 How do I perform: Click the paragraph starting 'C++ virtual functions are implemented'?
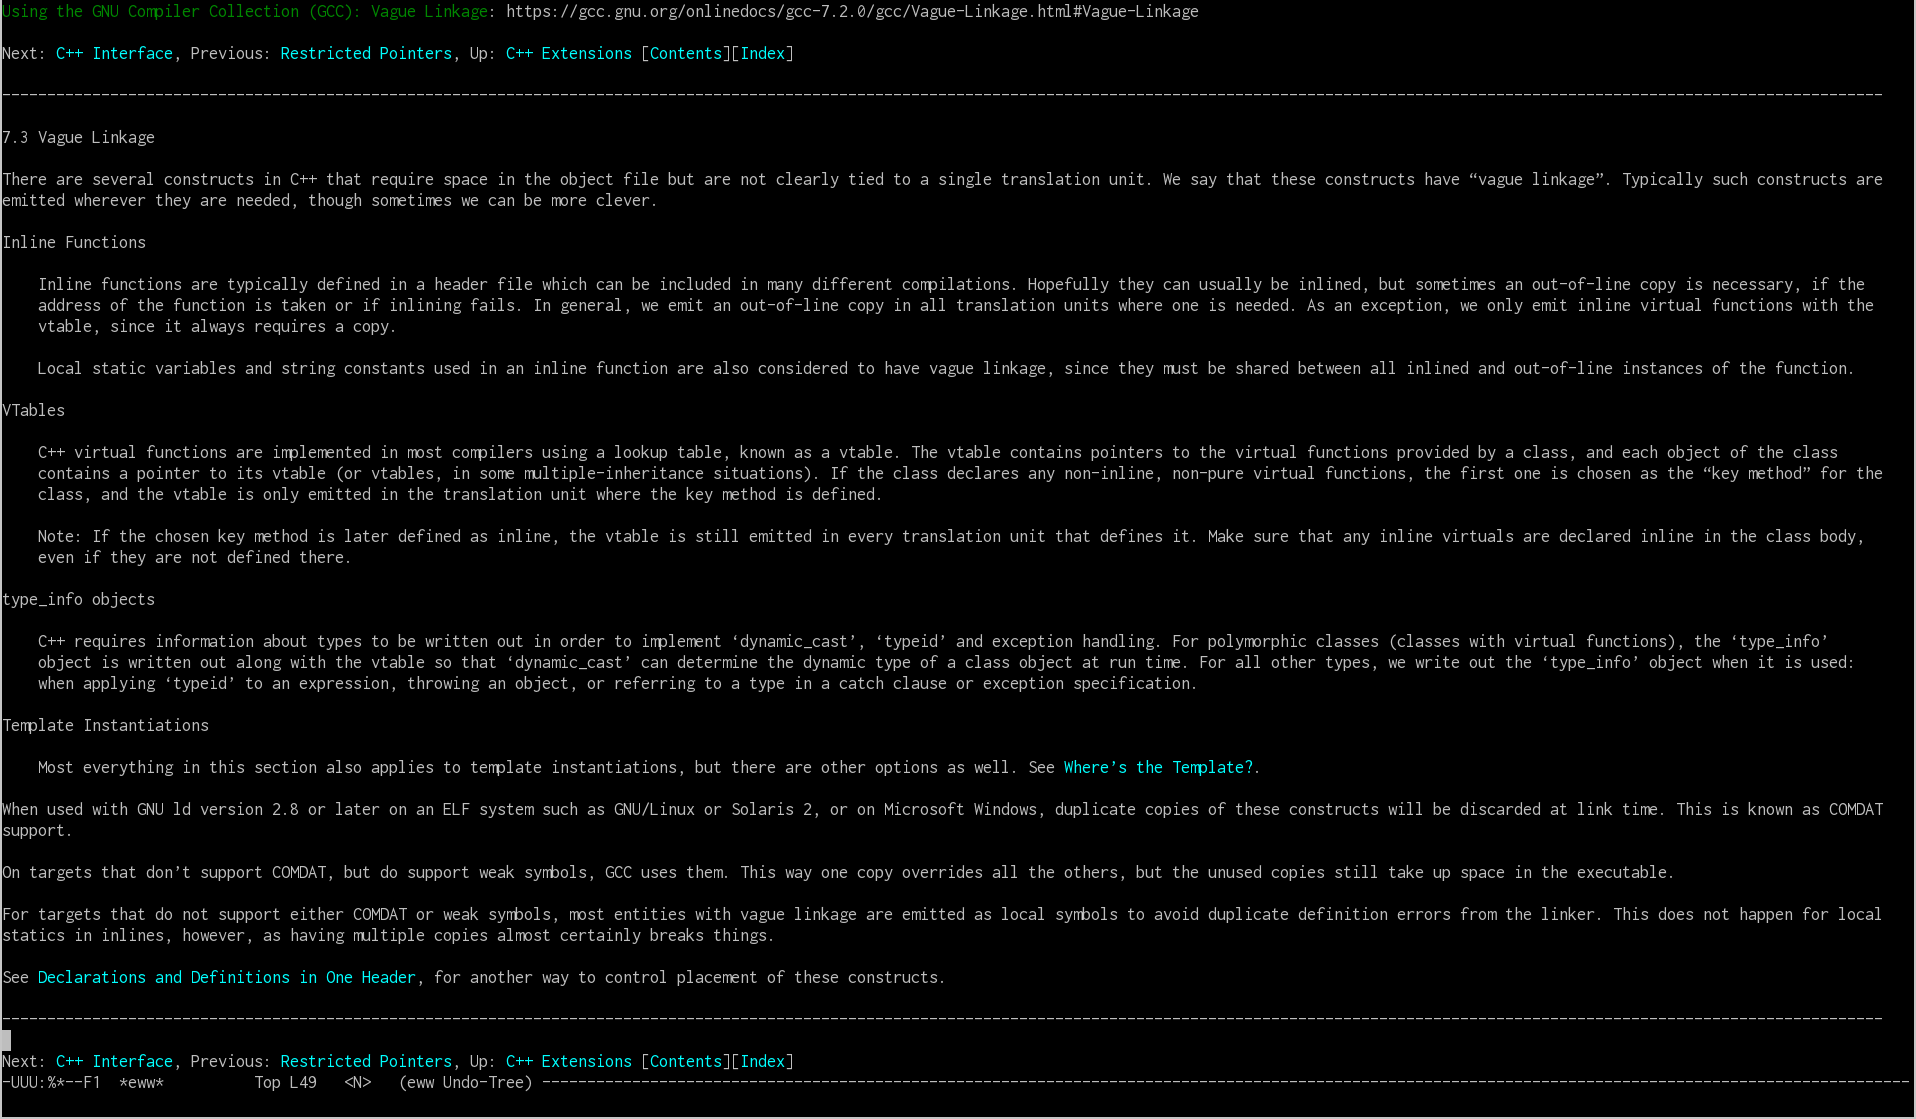click(960, 473)
